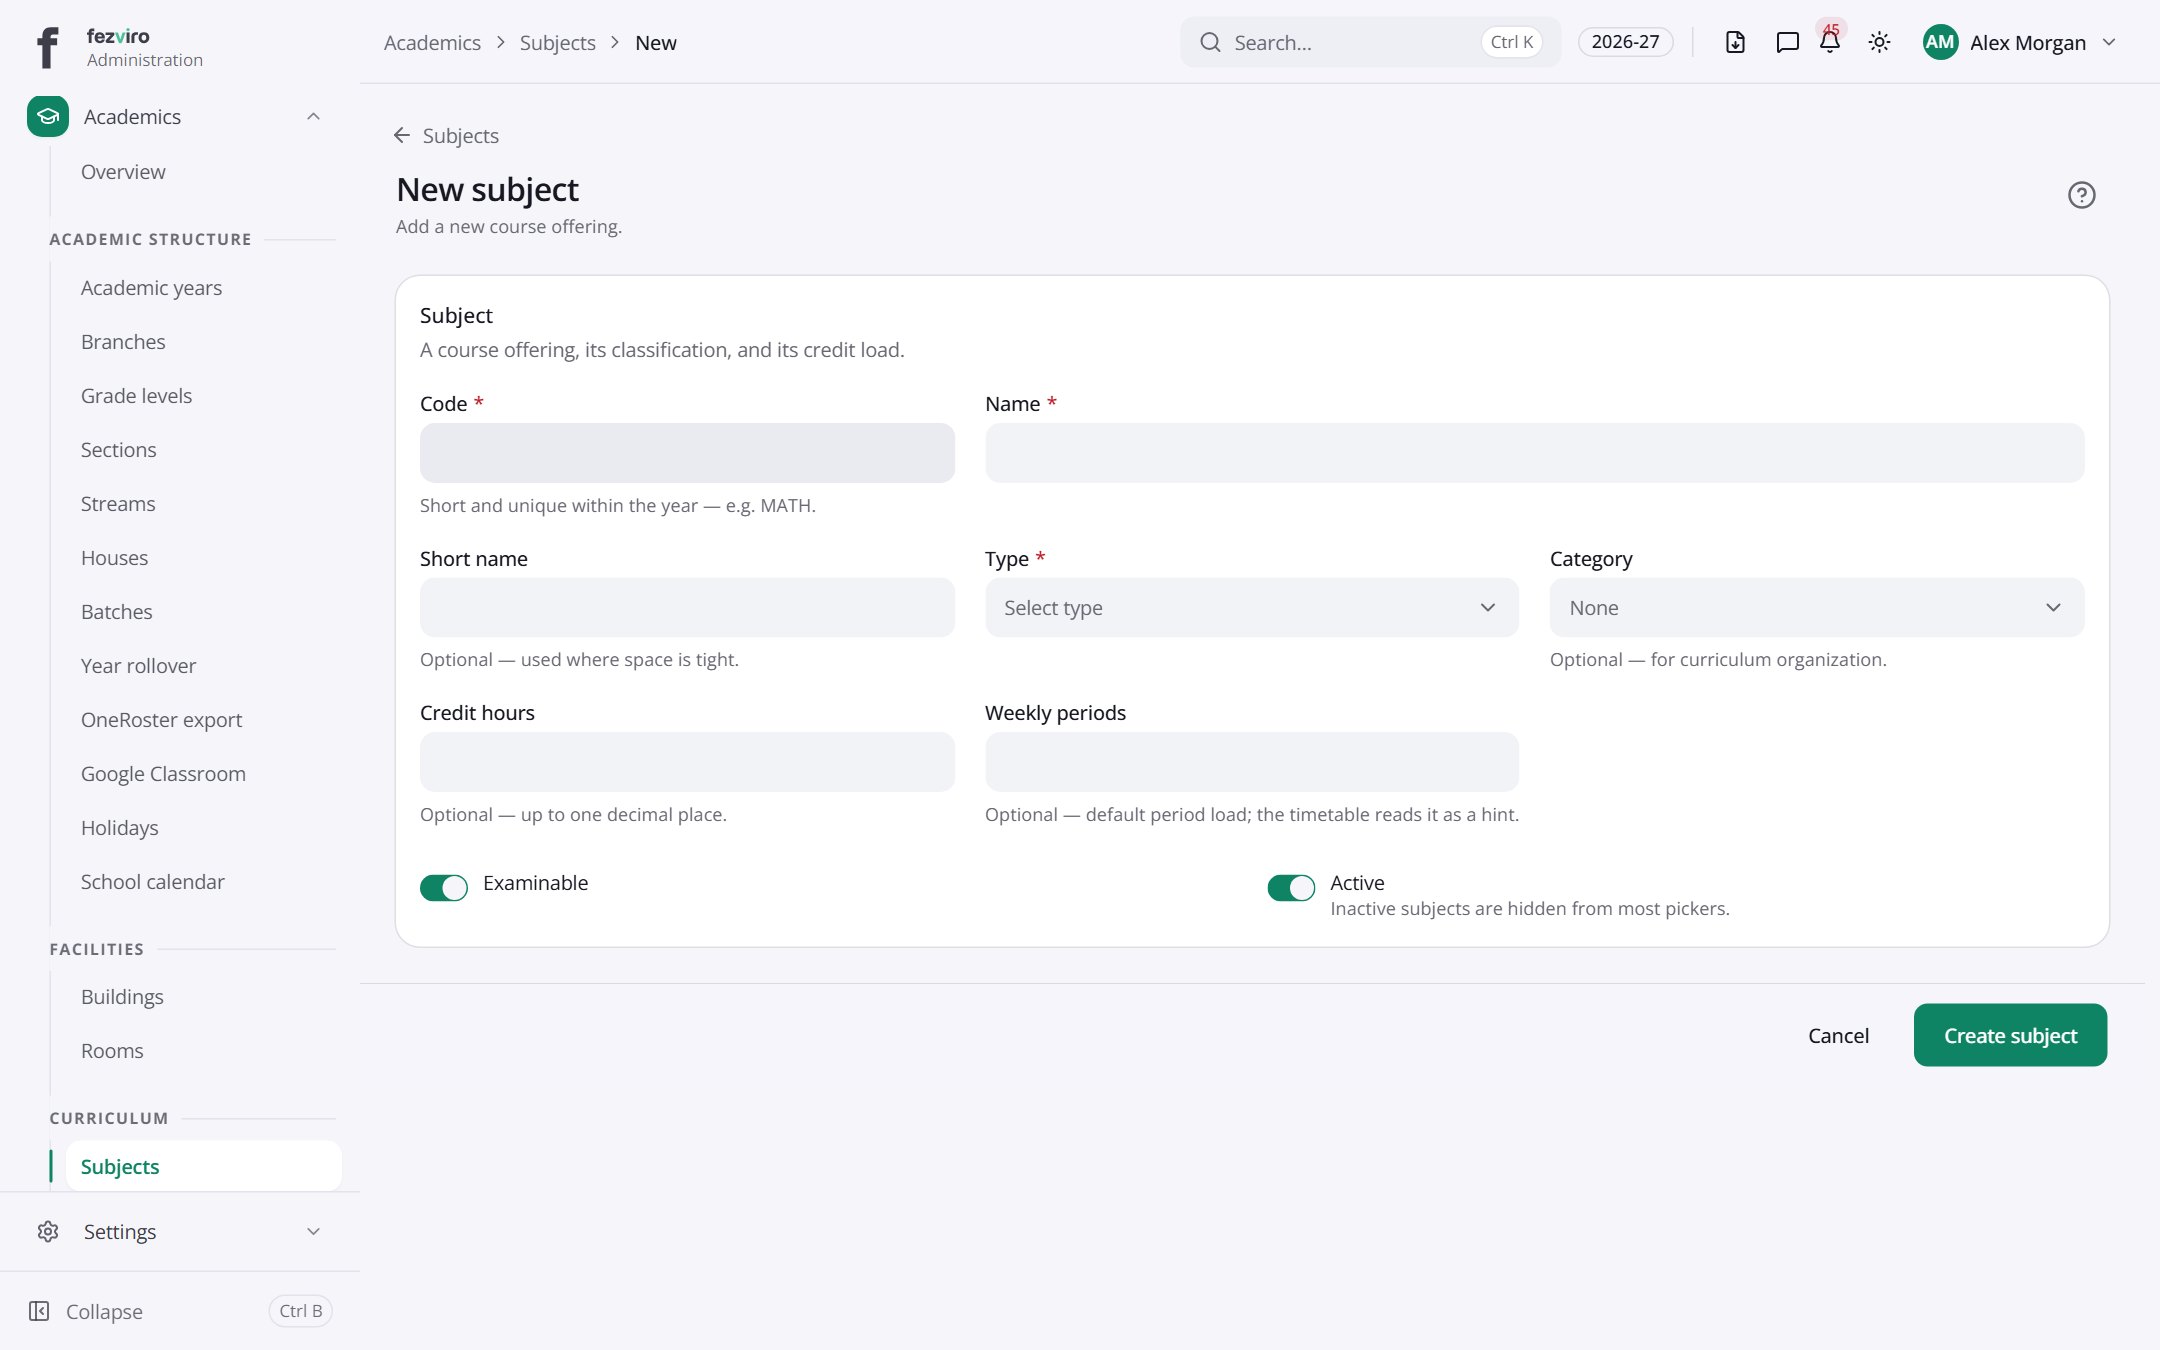The width and height of the screenshot is (2160, 1350).
Task: Collapse the Academics section chevron
Action: click(x=313, y=116)
